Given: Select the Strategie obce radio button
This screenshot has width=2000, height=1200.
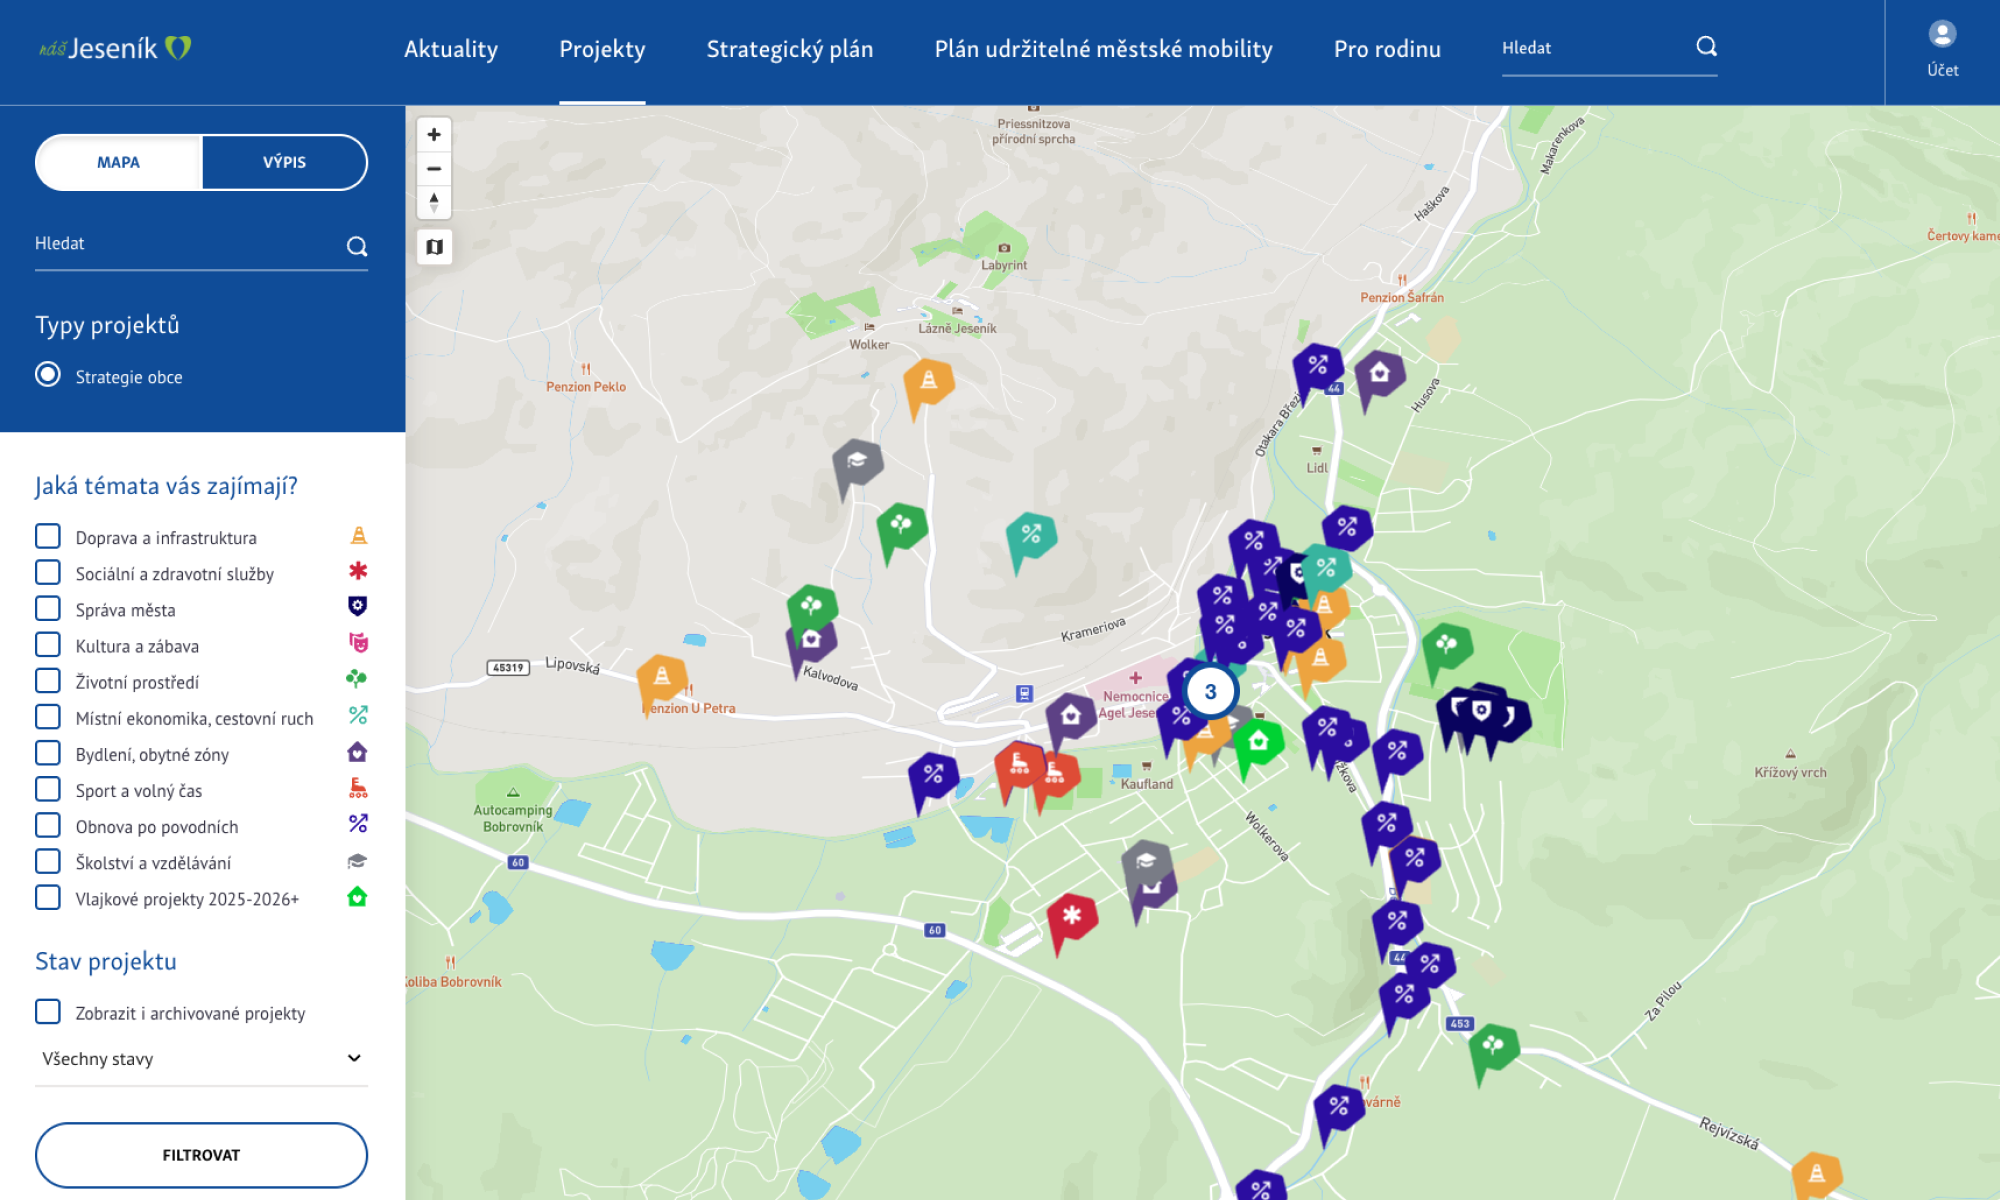Looking at the screenshot, I should click(x=48, y=375).
